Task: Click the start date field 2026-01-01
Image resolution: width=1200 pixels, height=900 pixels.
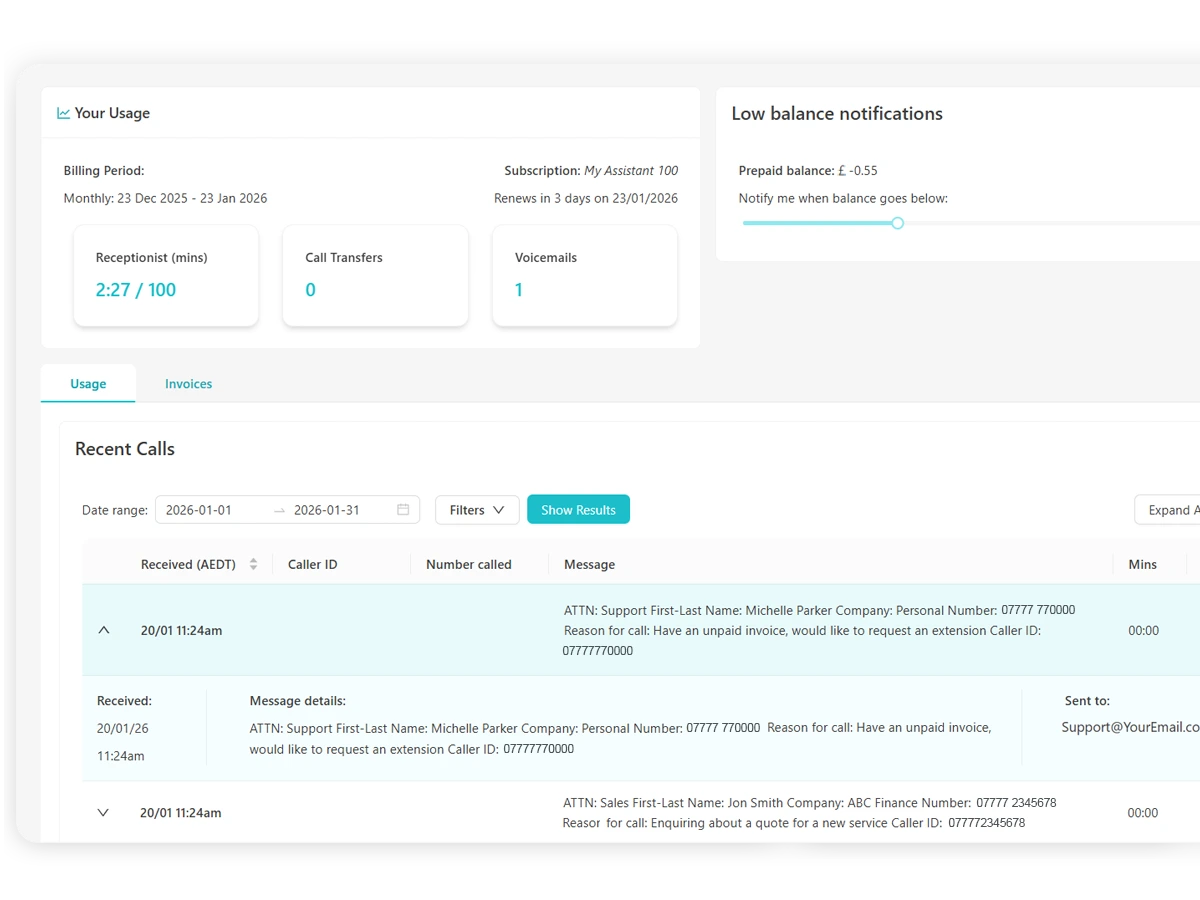Action: pyautogui.click(x=211, y=510)
